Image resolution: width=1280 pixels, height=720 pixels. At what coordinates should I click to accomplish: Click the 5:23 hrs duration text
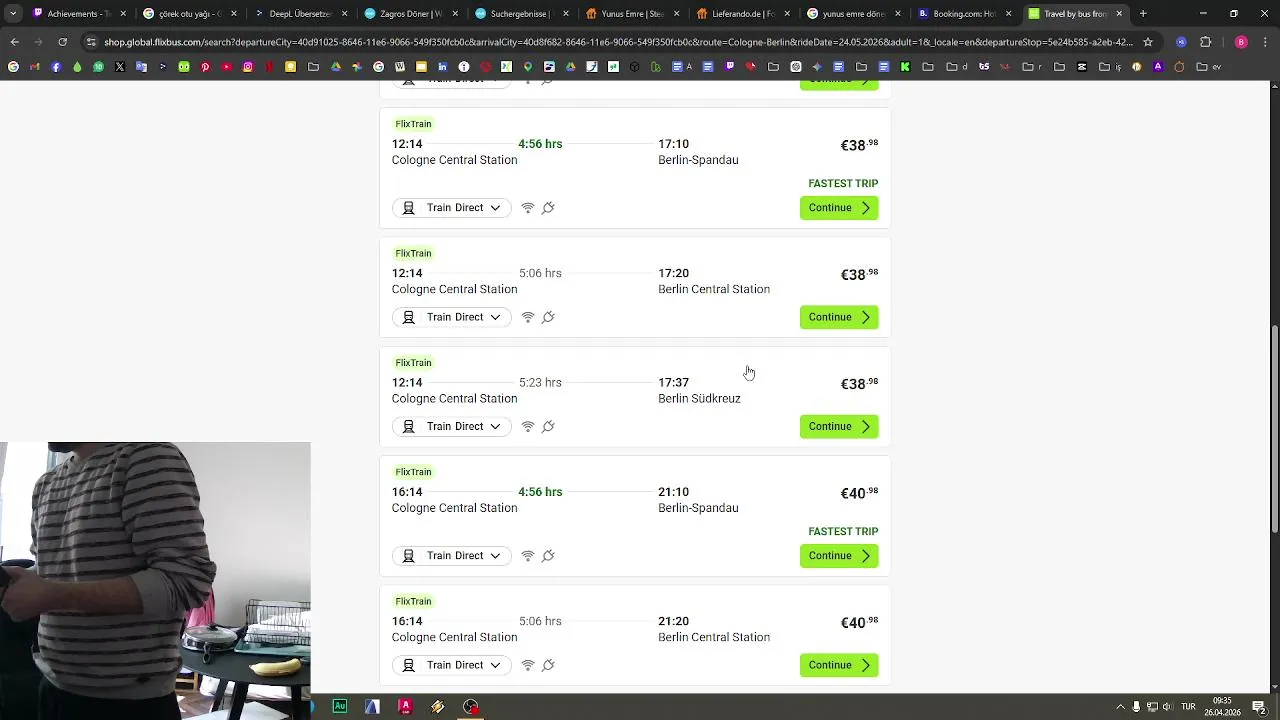540,383
